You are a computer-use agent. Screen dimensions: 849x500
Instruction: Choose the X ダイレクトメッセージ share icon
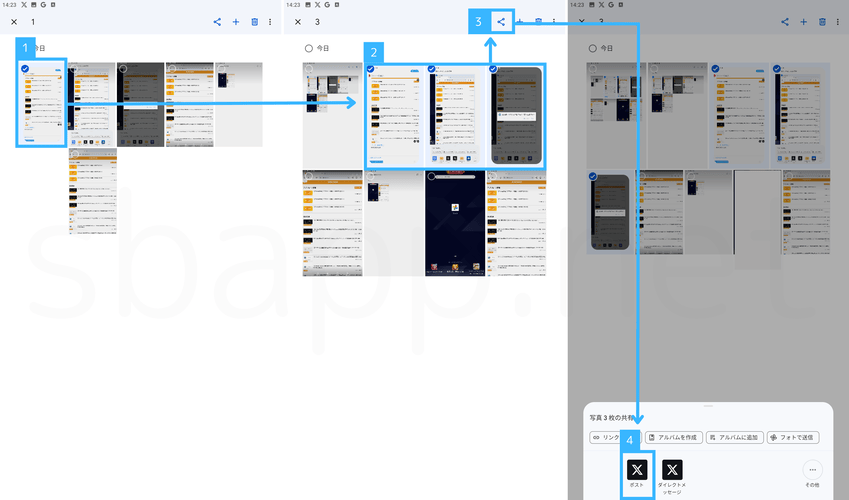pos(673,469)
